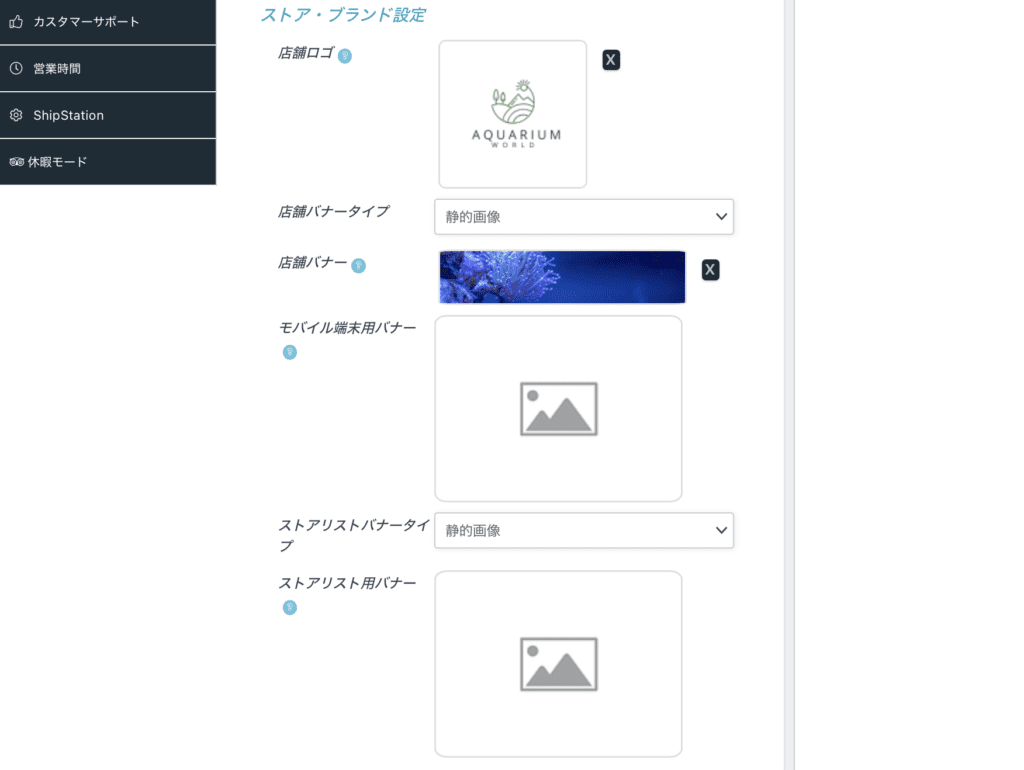
Task: Open the ストアリストバナータイプ dropdown
Action: pos(583,530)
